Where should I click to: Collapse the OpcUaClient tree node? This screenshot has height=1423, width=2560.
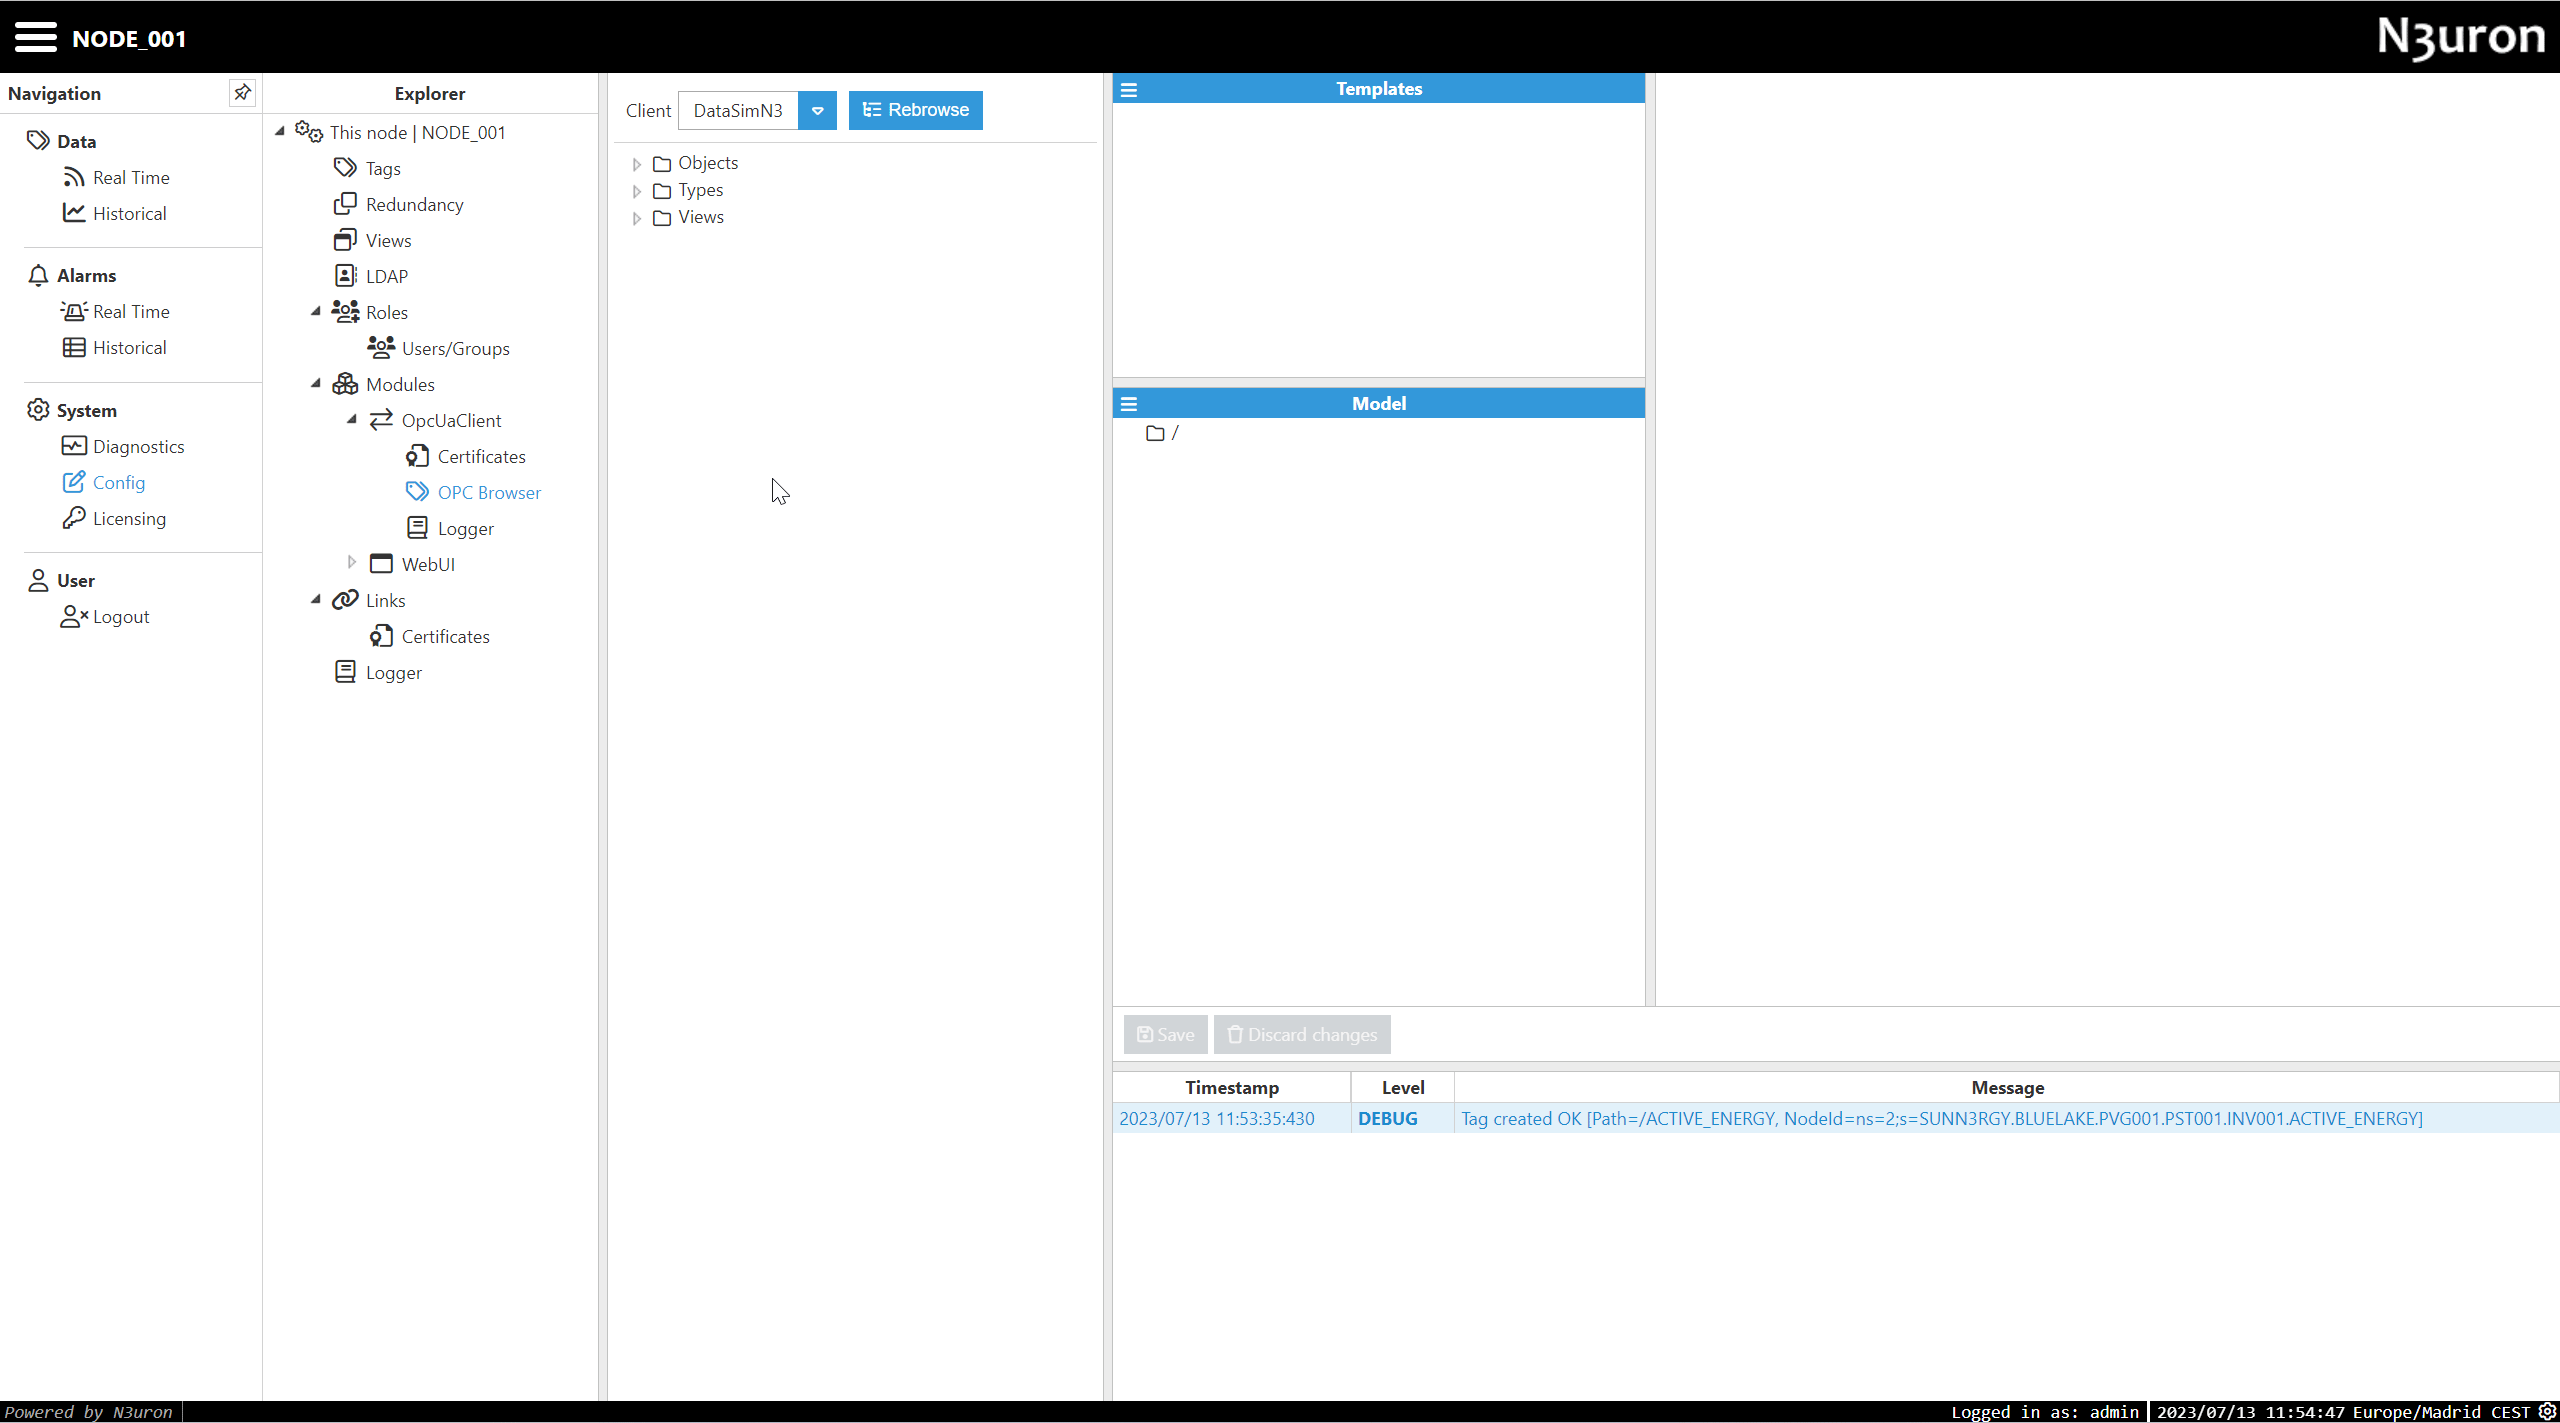coord(352,420)
